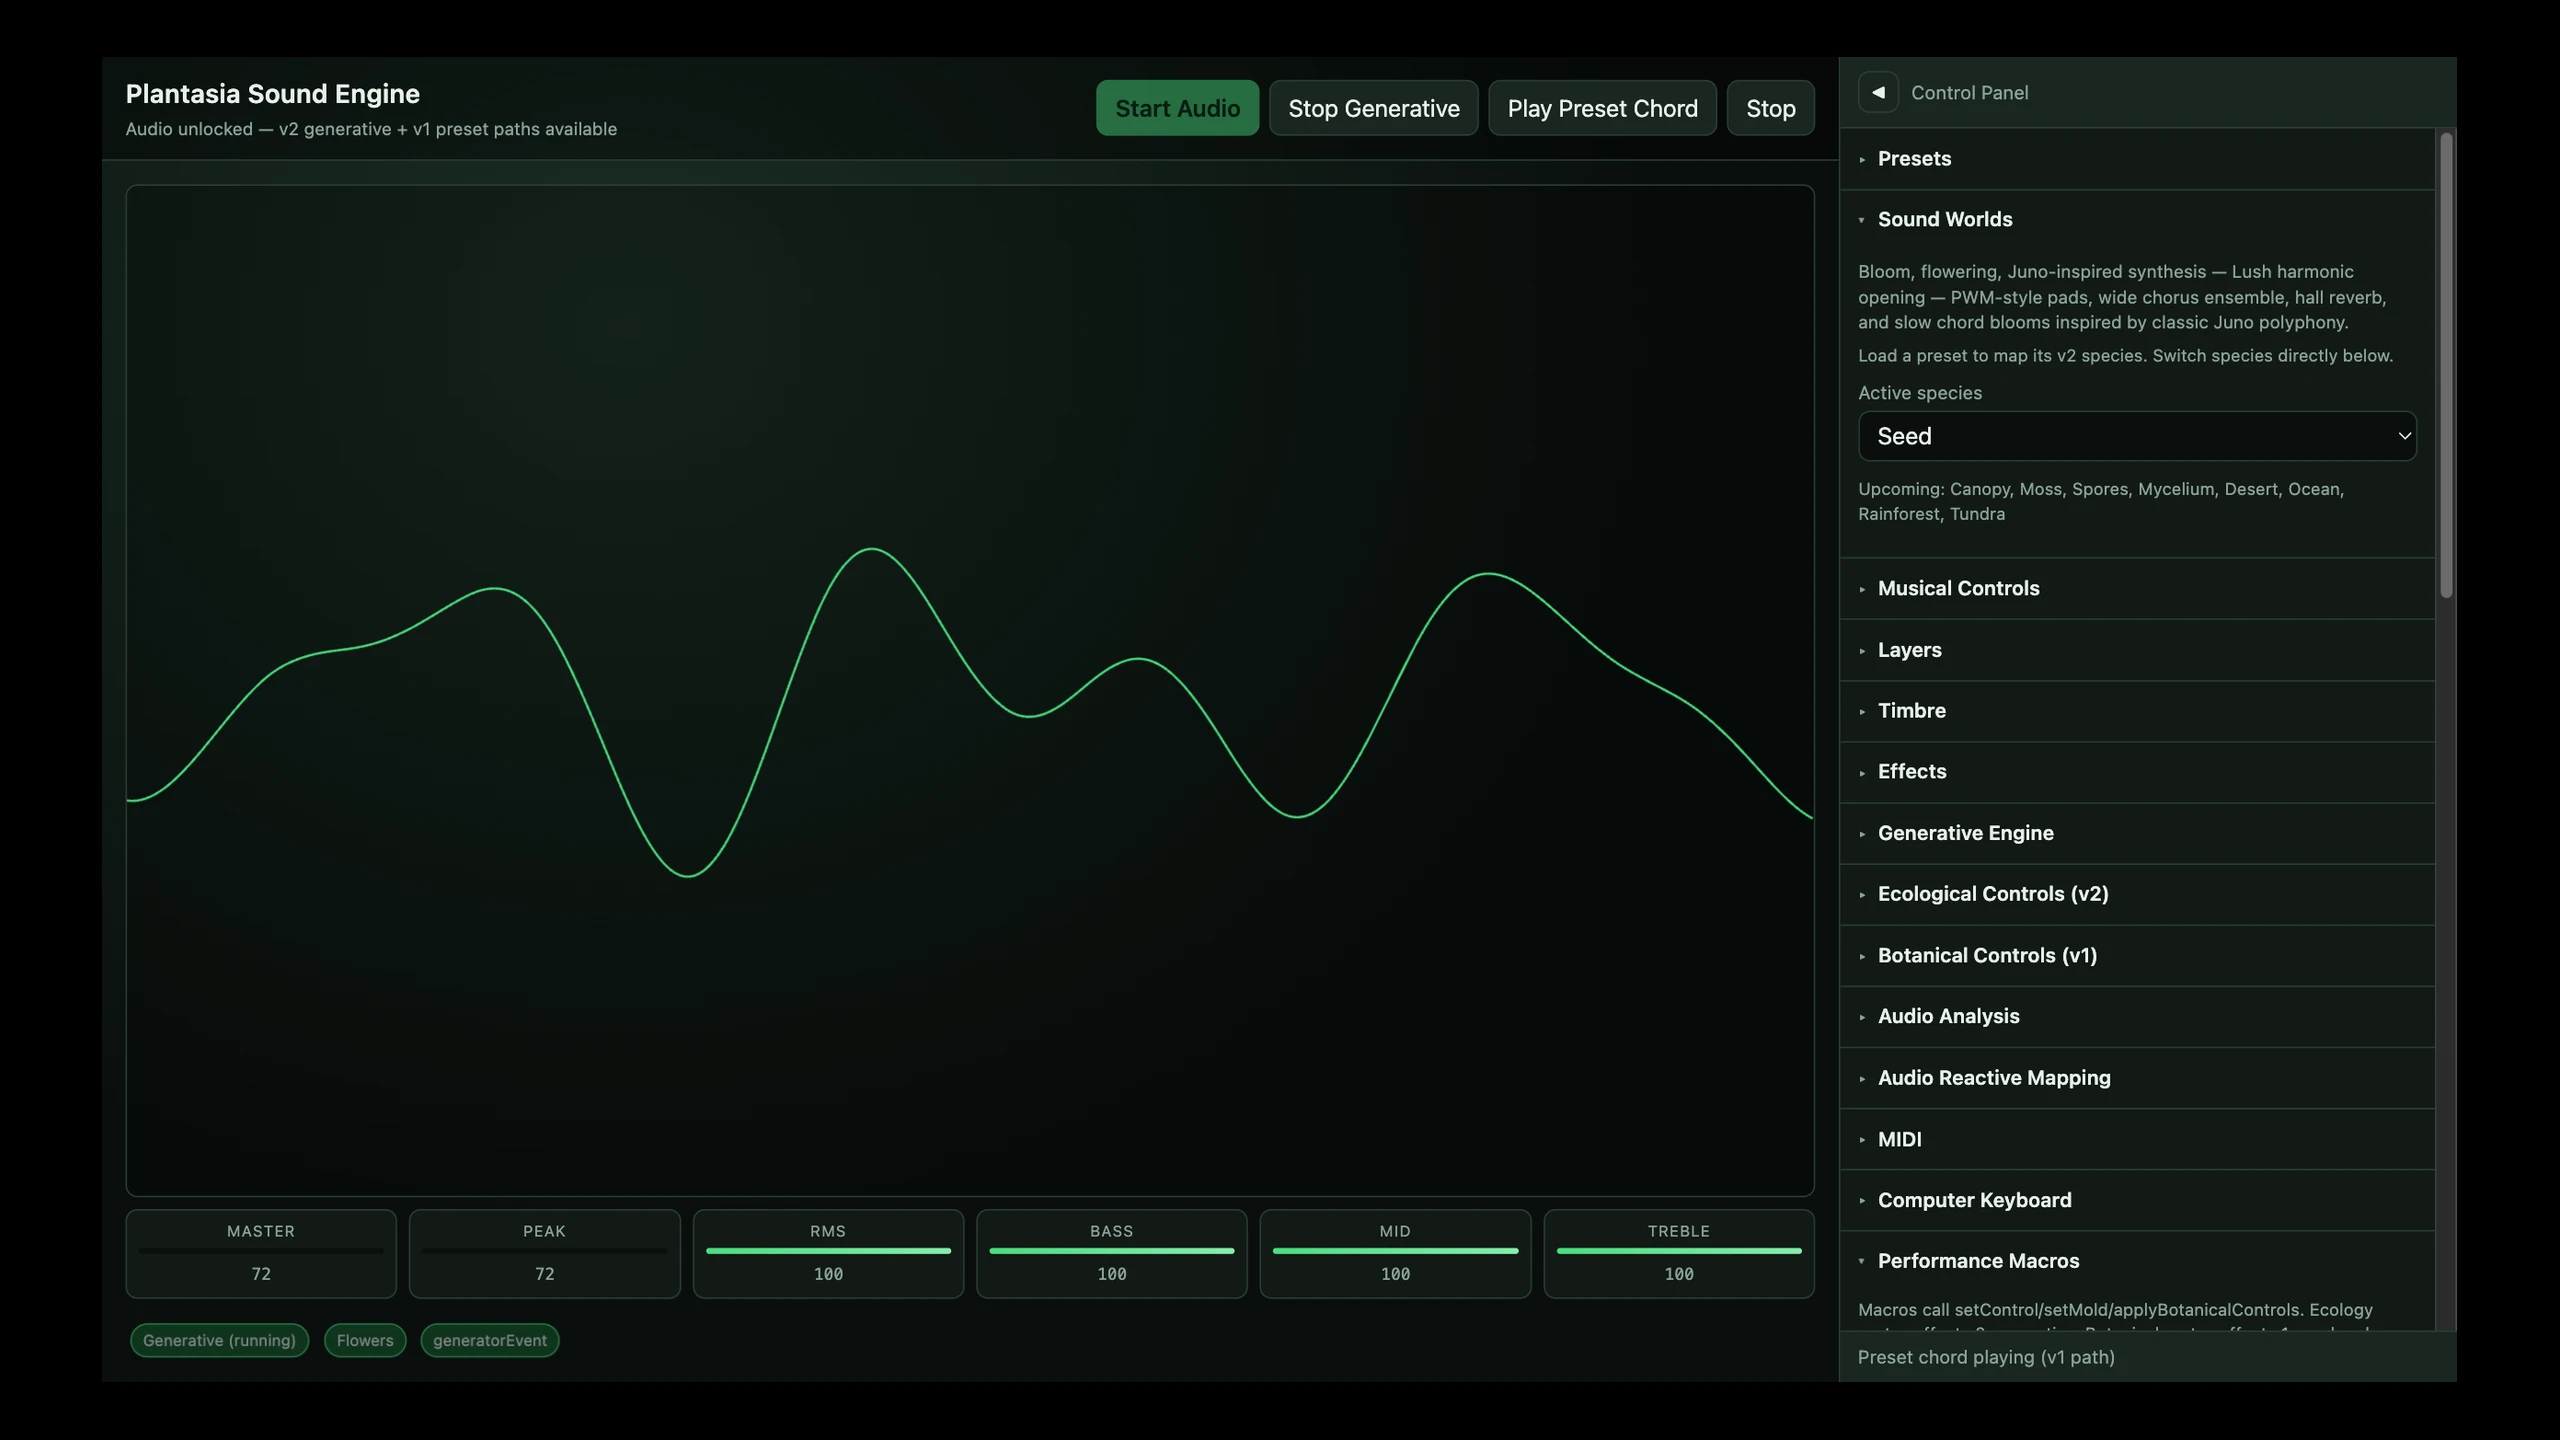2560x1440 pixels.
Task: Expand the Audio Analysis section
Action: [x=2137, y=1017]
